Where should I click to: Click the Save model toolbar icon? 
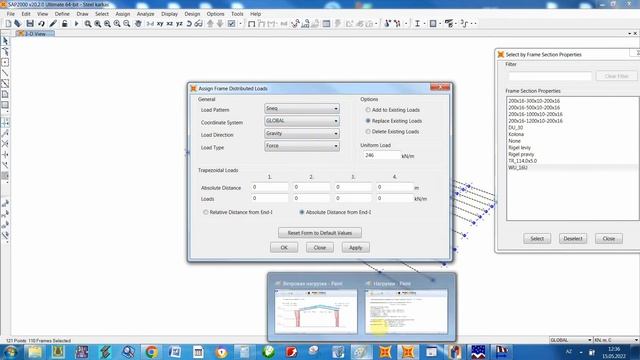point(30,24)
